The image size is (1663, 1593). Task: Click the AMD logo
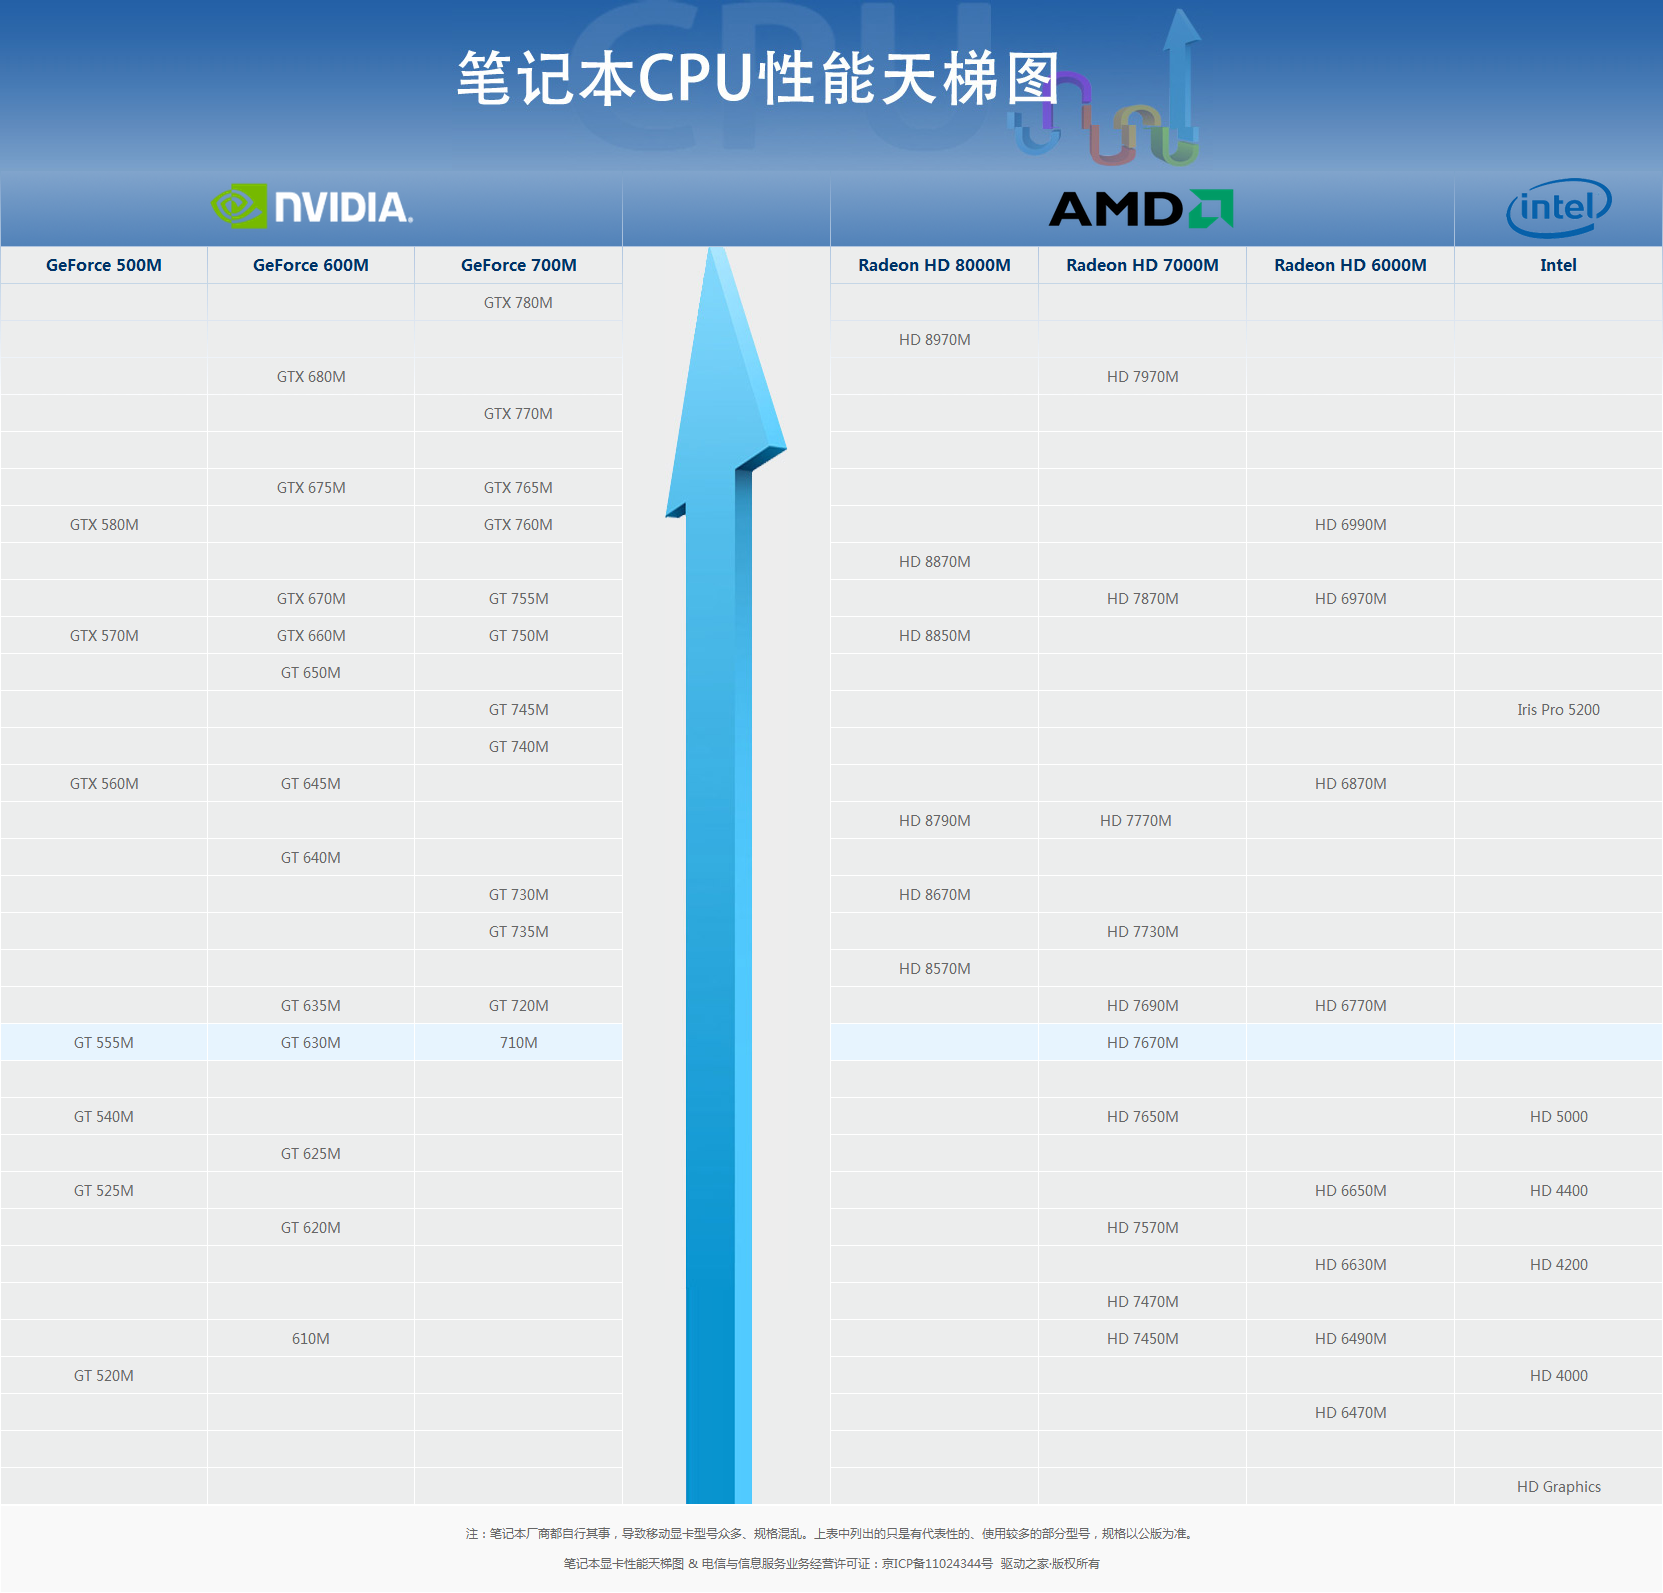(1141, 209)
